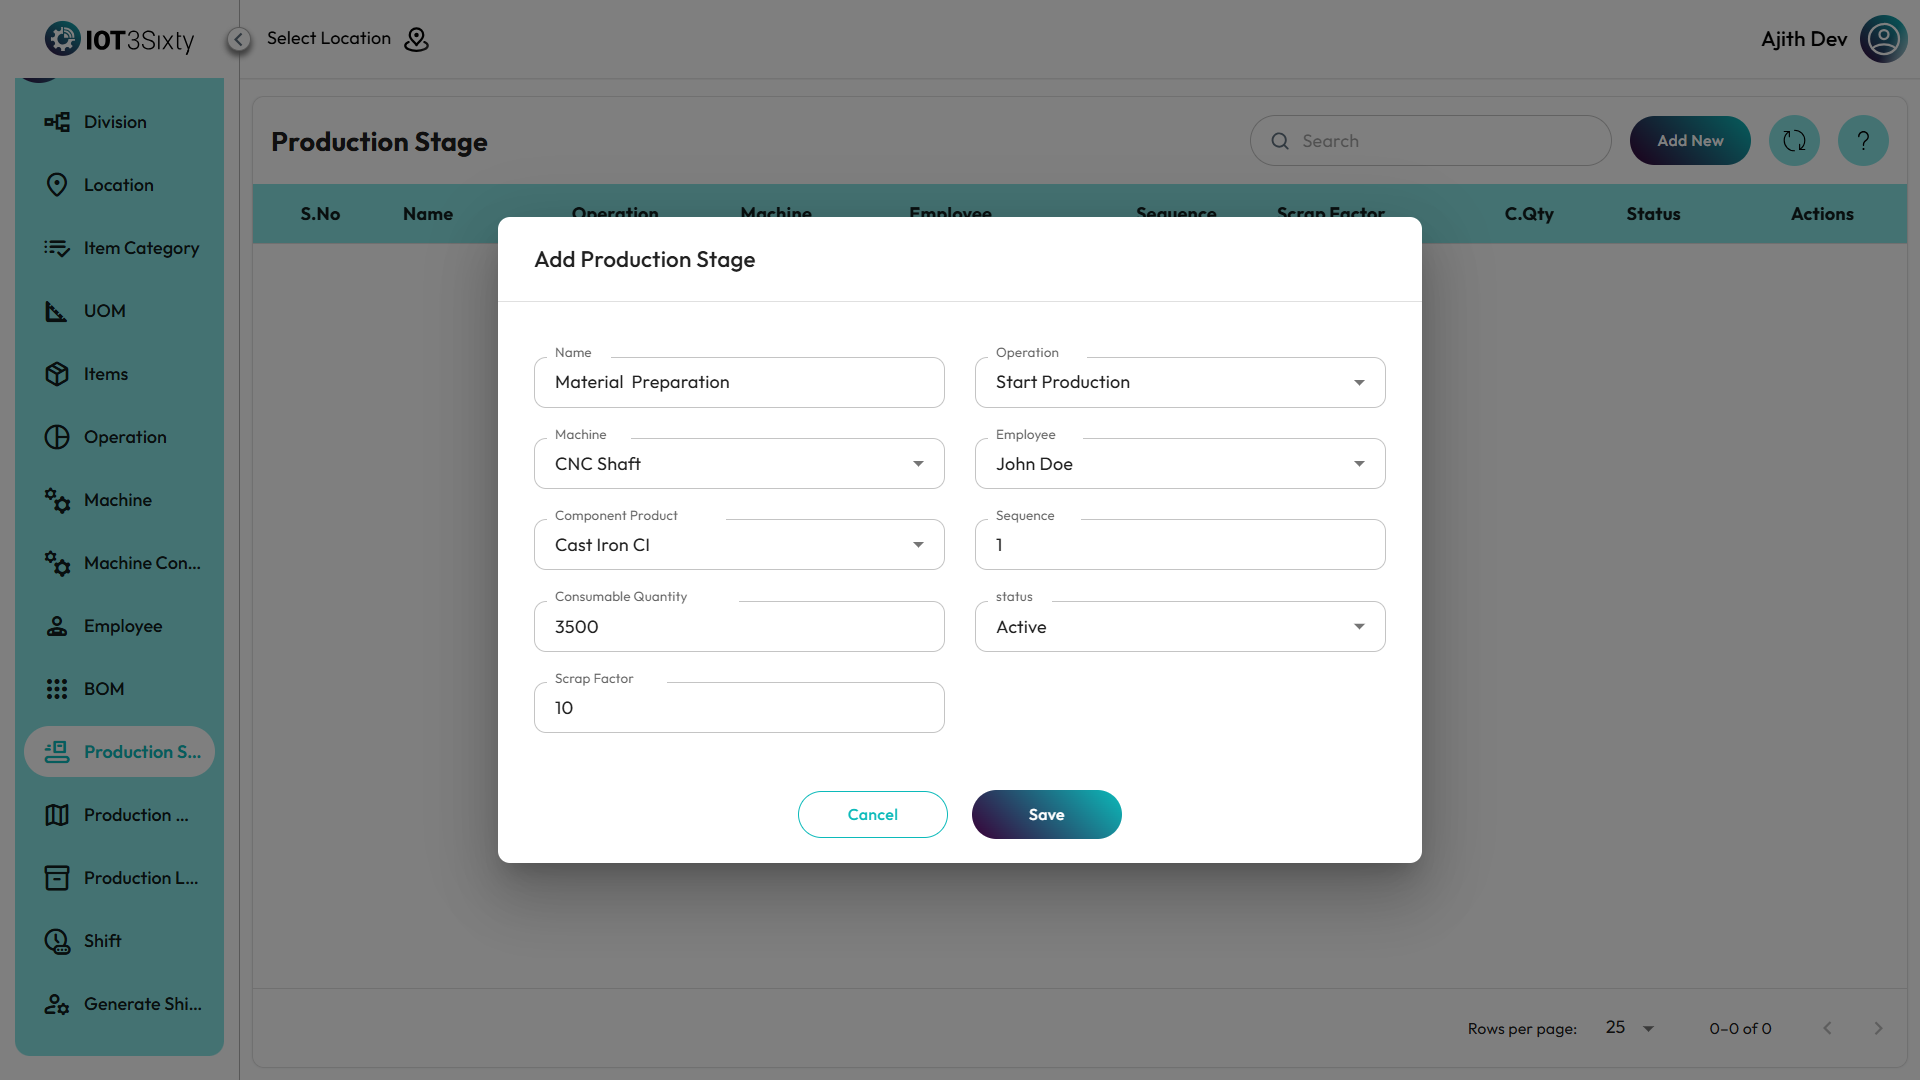
Task: Focus the Consumable Quantity field
Action: 739,627
